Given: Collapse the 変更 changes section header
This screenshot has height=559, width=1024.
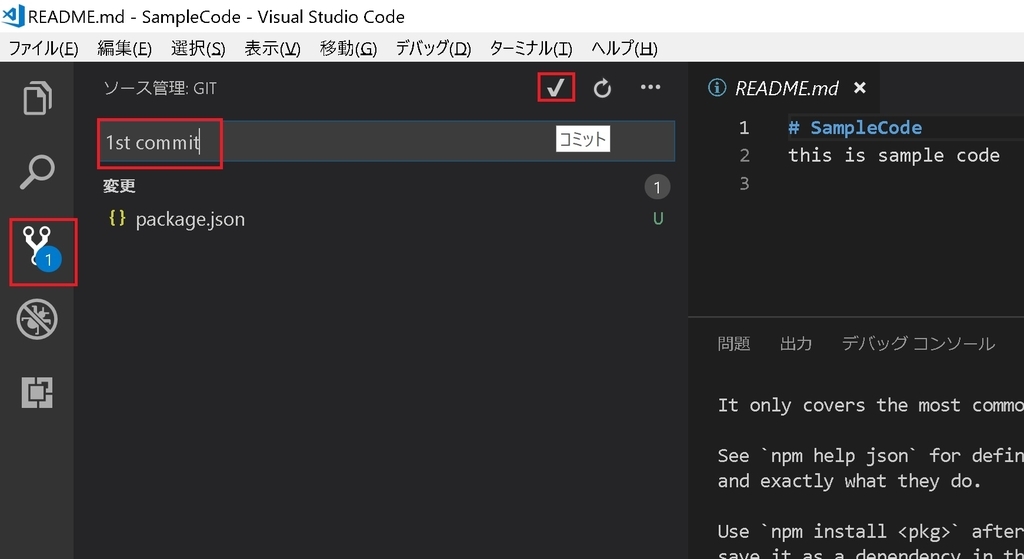Looking at the screenshot, I should click(119, 186).
